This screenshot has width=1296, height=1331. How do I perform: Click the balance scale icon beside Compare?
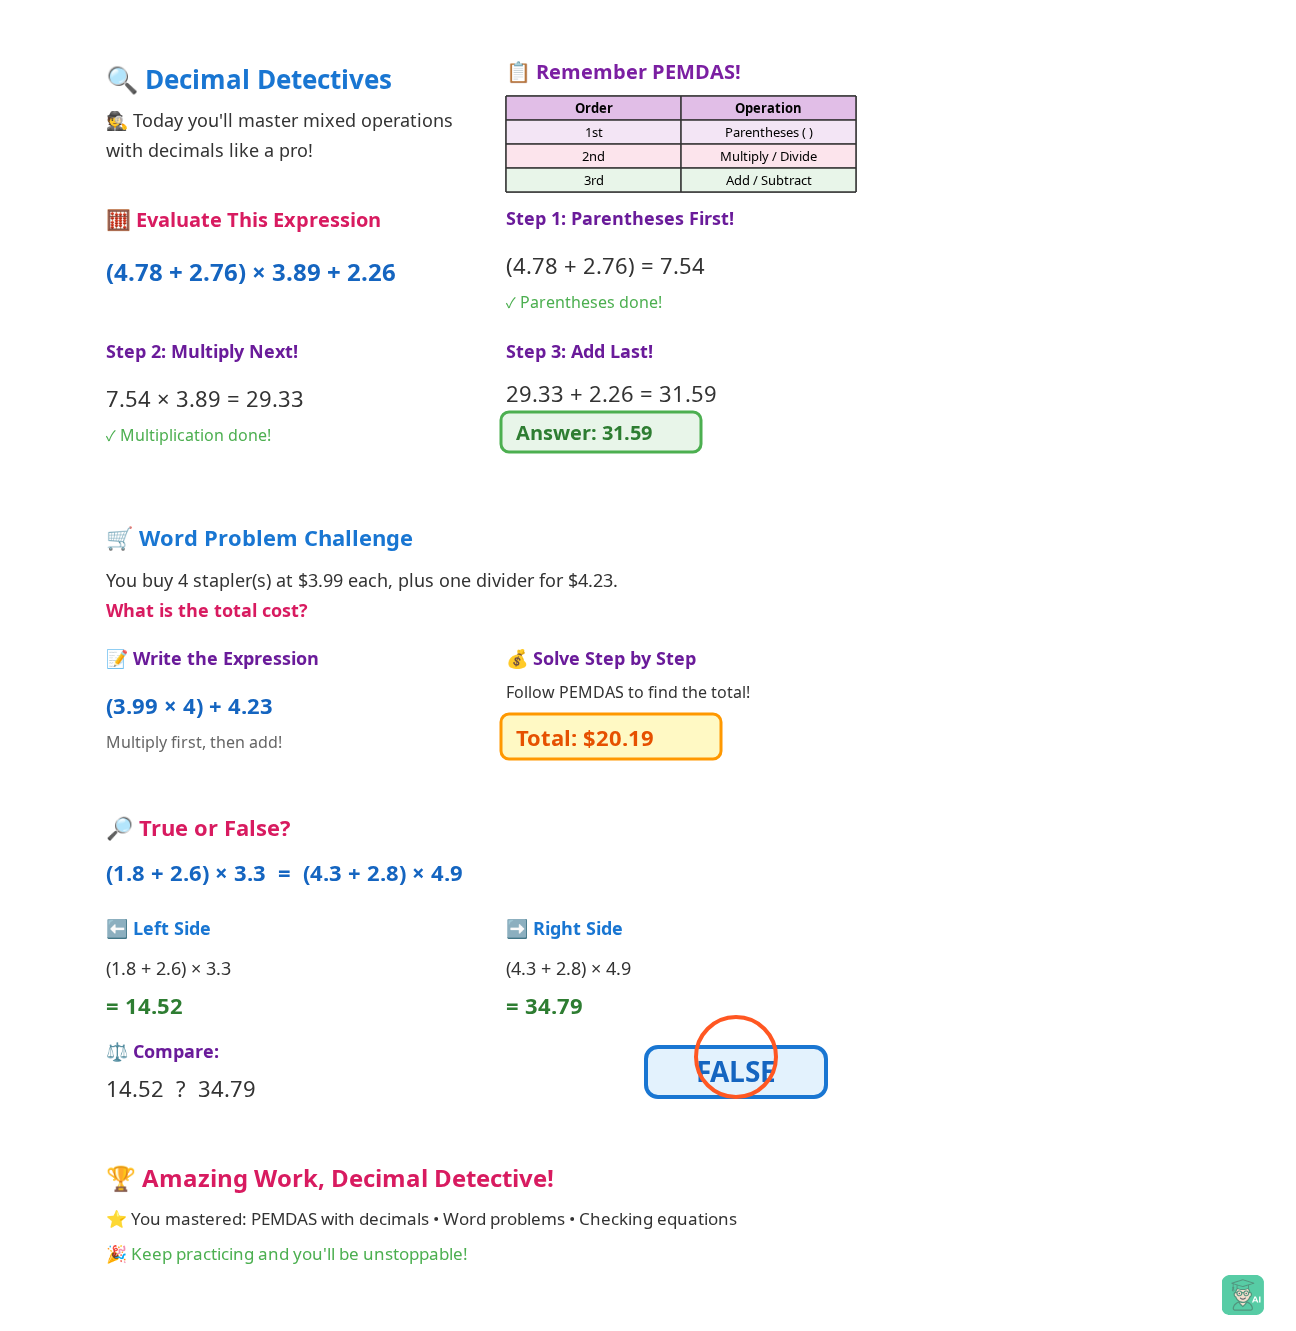pos(117,1052)
